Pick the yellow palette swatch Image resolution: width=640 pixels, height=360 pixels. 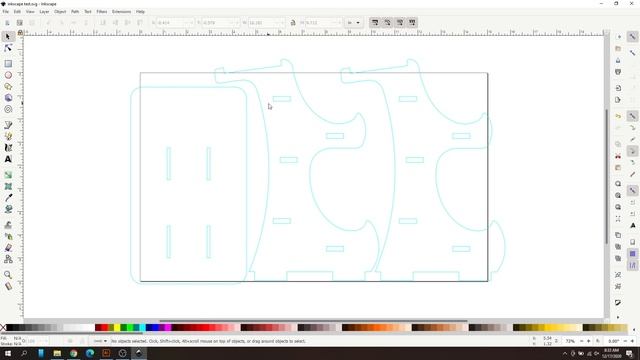click(117, 327)
